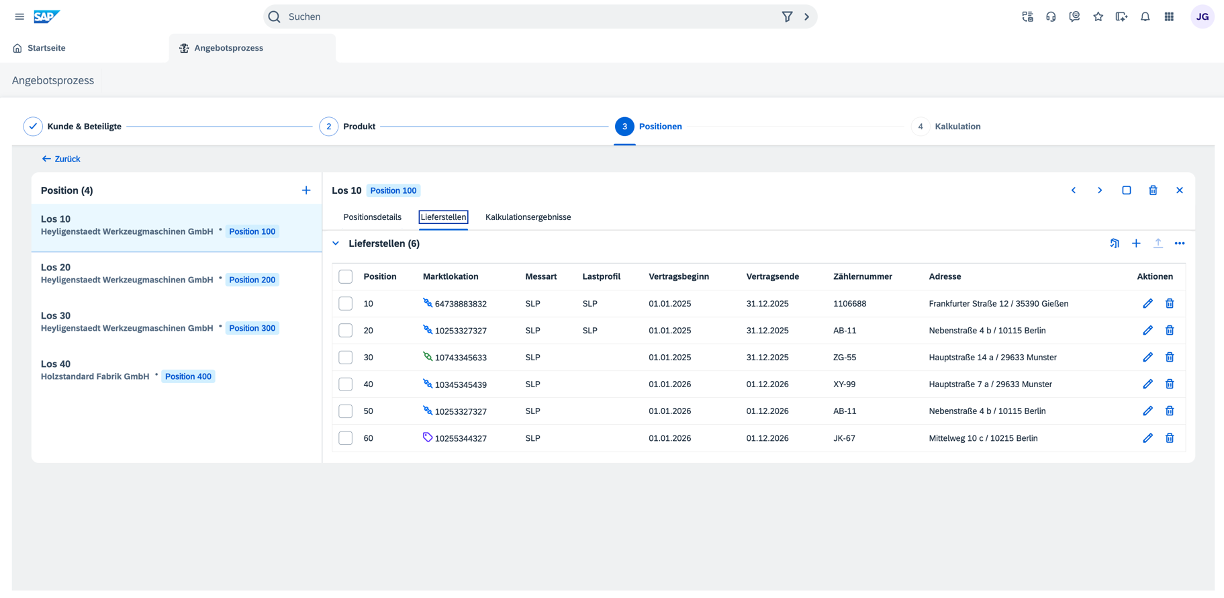Add new Position using plus icon

[x=306, y=190]
